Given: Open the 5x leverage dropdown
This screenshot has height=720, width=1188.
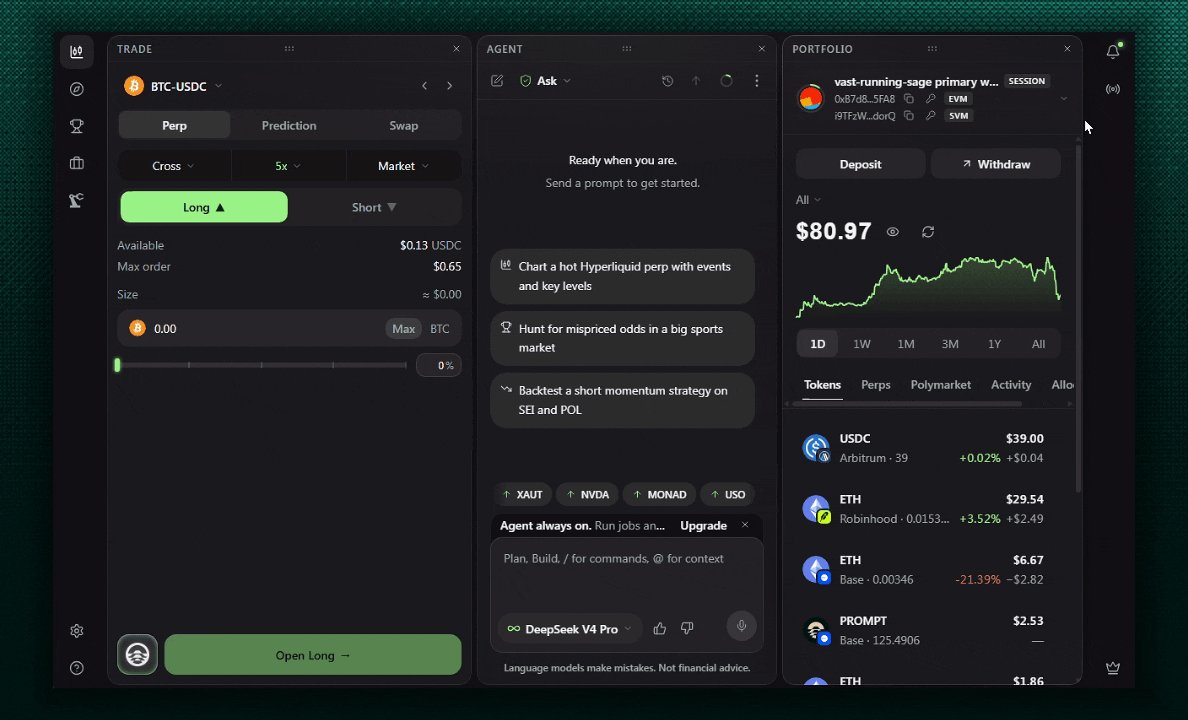Looking at the screenshot, I should pyautogui.click(x=288, y=166).
